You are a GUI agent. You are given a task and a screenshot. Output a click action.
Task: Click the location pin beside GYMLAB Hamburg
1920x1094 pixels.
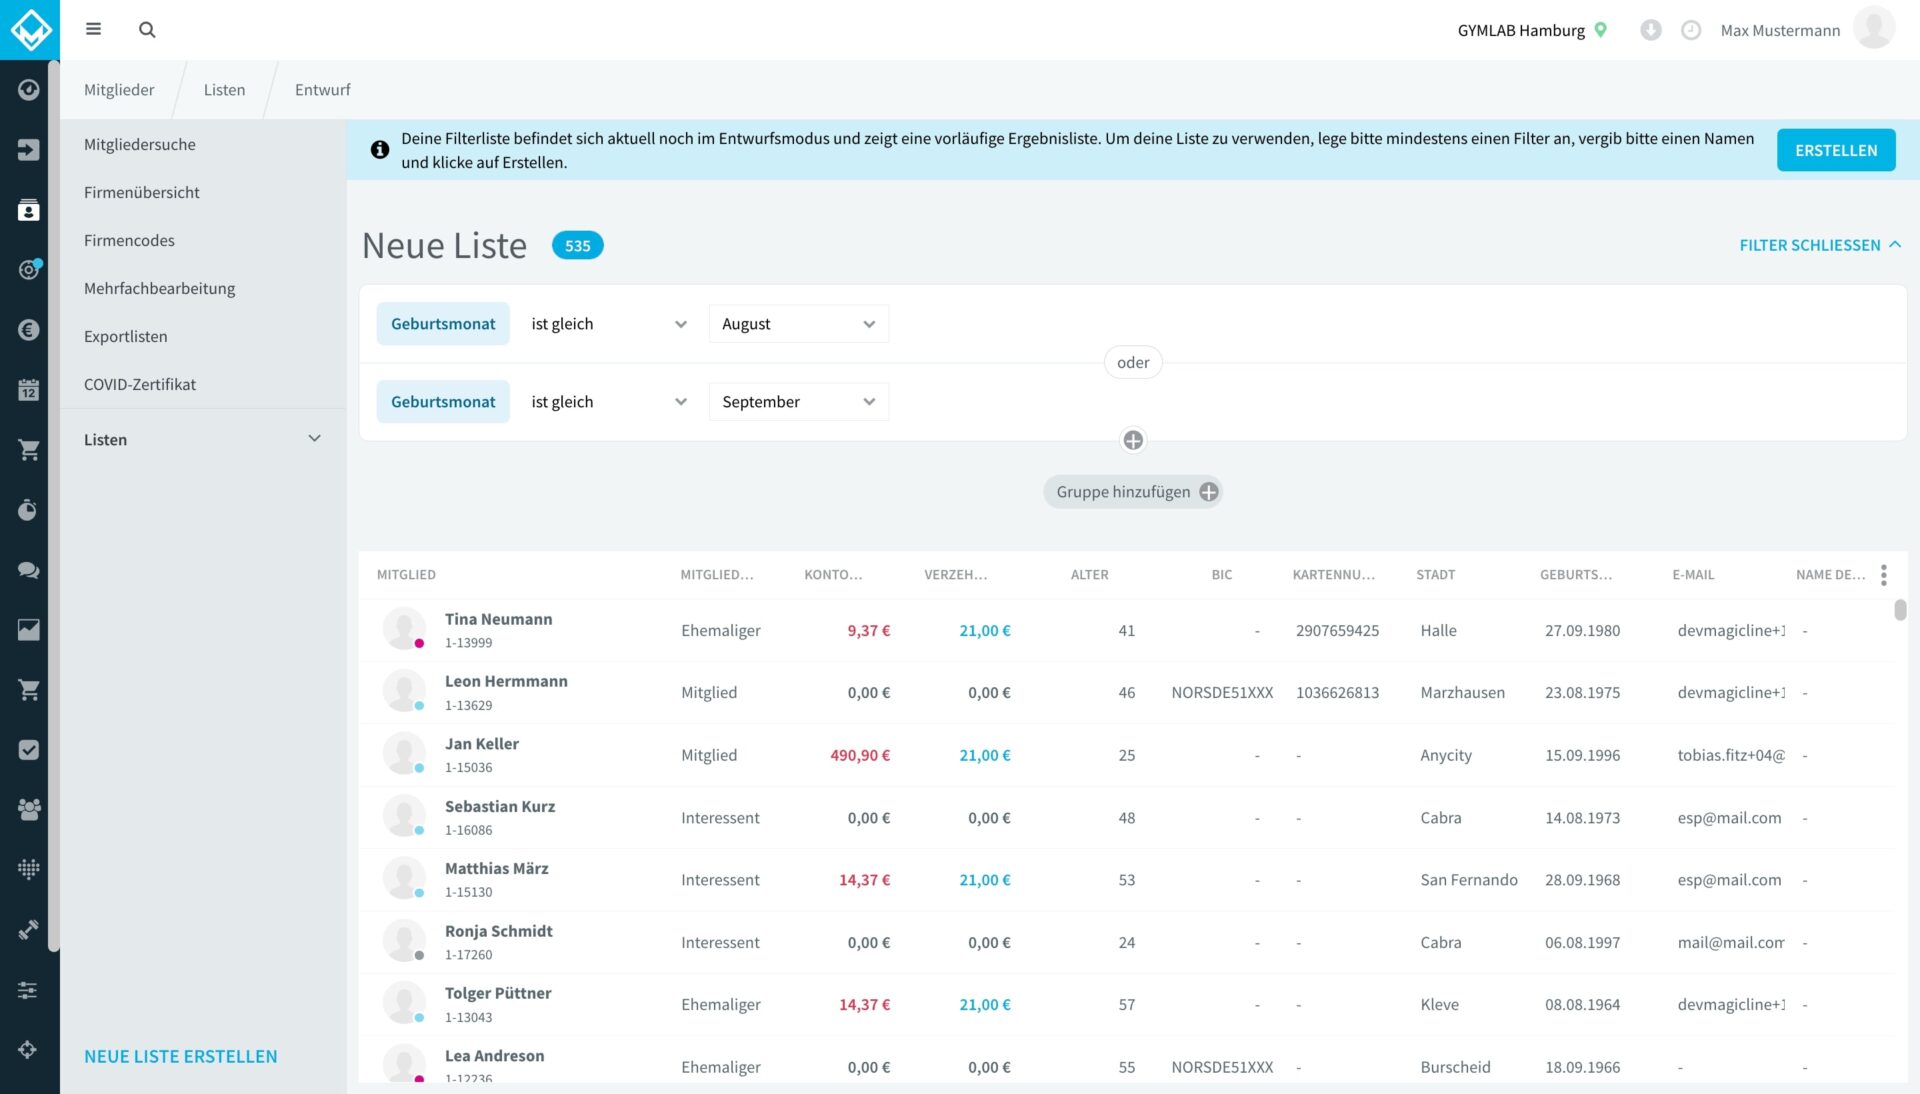point(1600,30)
